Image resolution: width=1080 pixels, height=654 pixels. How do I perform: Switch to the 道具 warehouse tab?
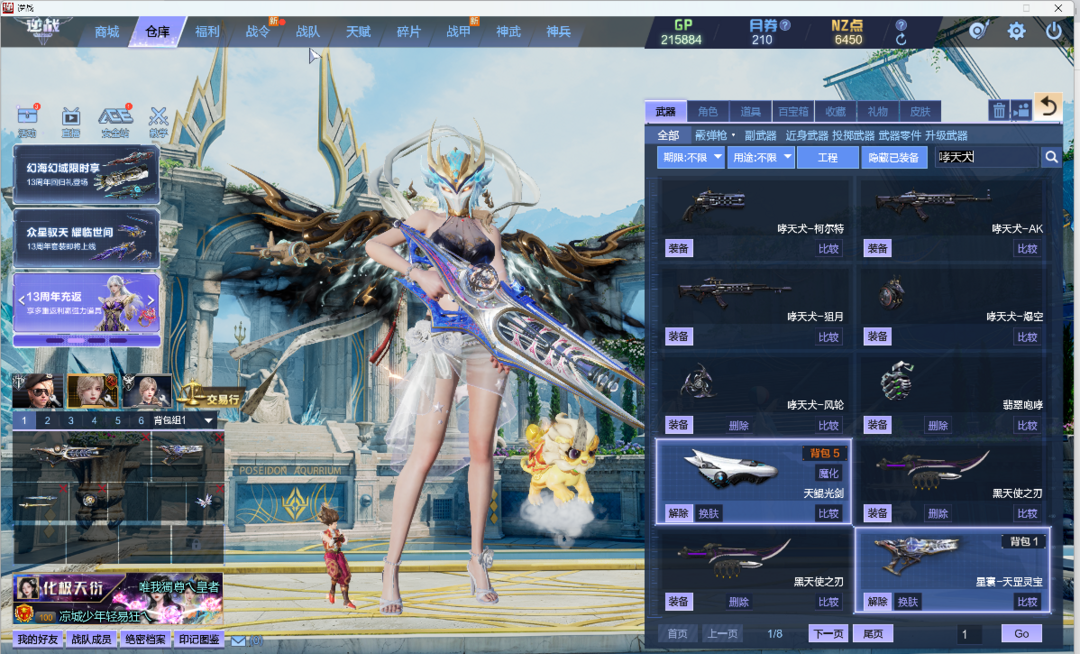click(x=750, y=112)
